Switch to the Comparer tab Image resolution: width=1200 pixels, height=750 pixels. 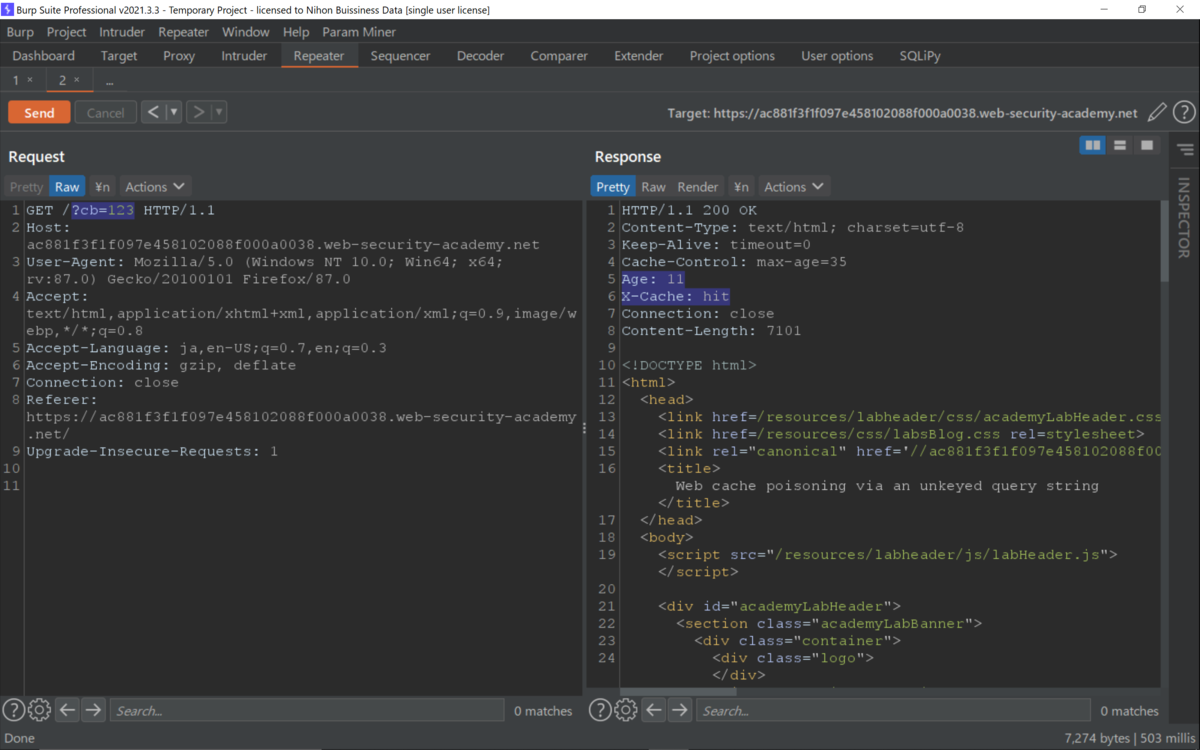559,56
